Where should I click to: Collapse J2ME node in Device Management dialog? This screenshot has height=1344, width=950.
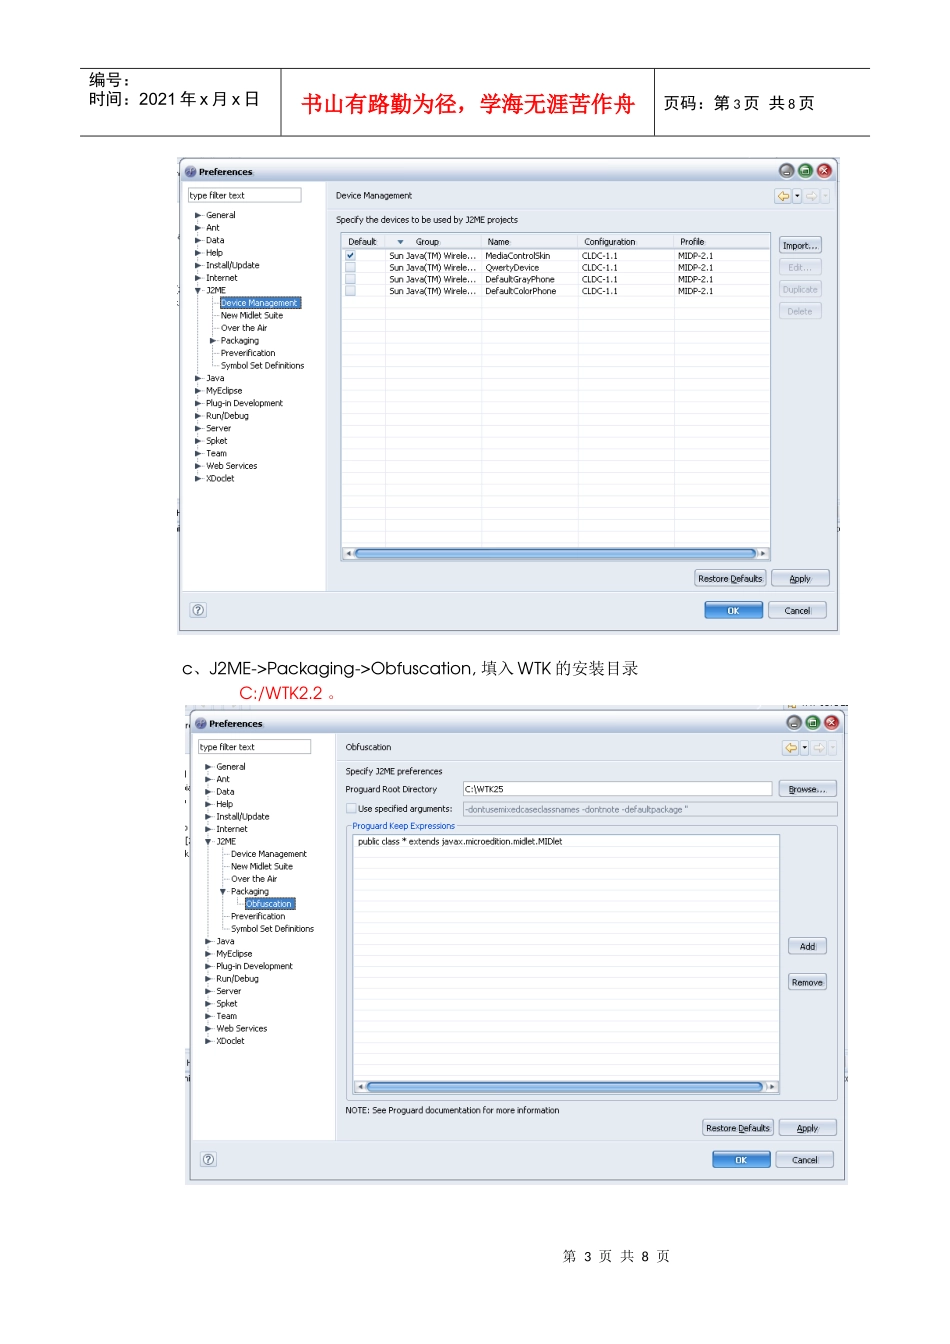[198, 291]
